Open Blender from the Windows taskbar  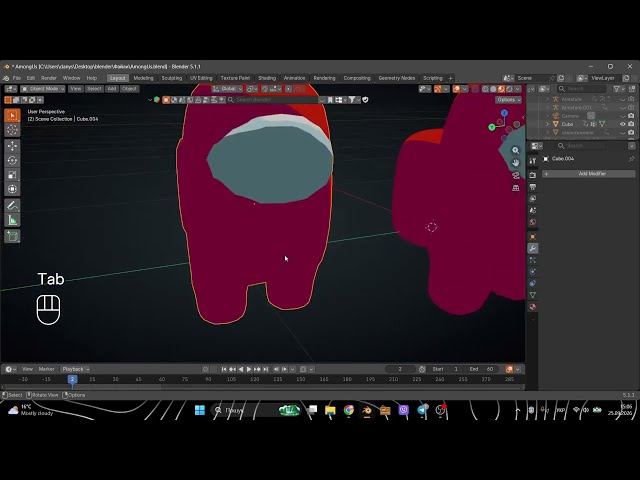click(x=367, y=410)
